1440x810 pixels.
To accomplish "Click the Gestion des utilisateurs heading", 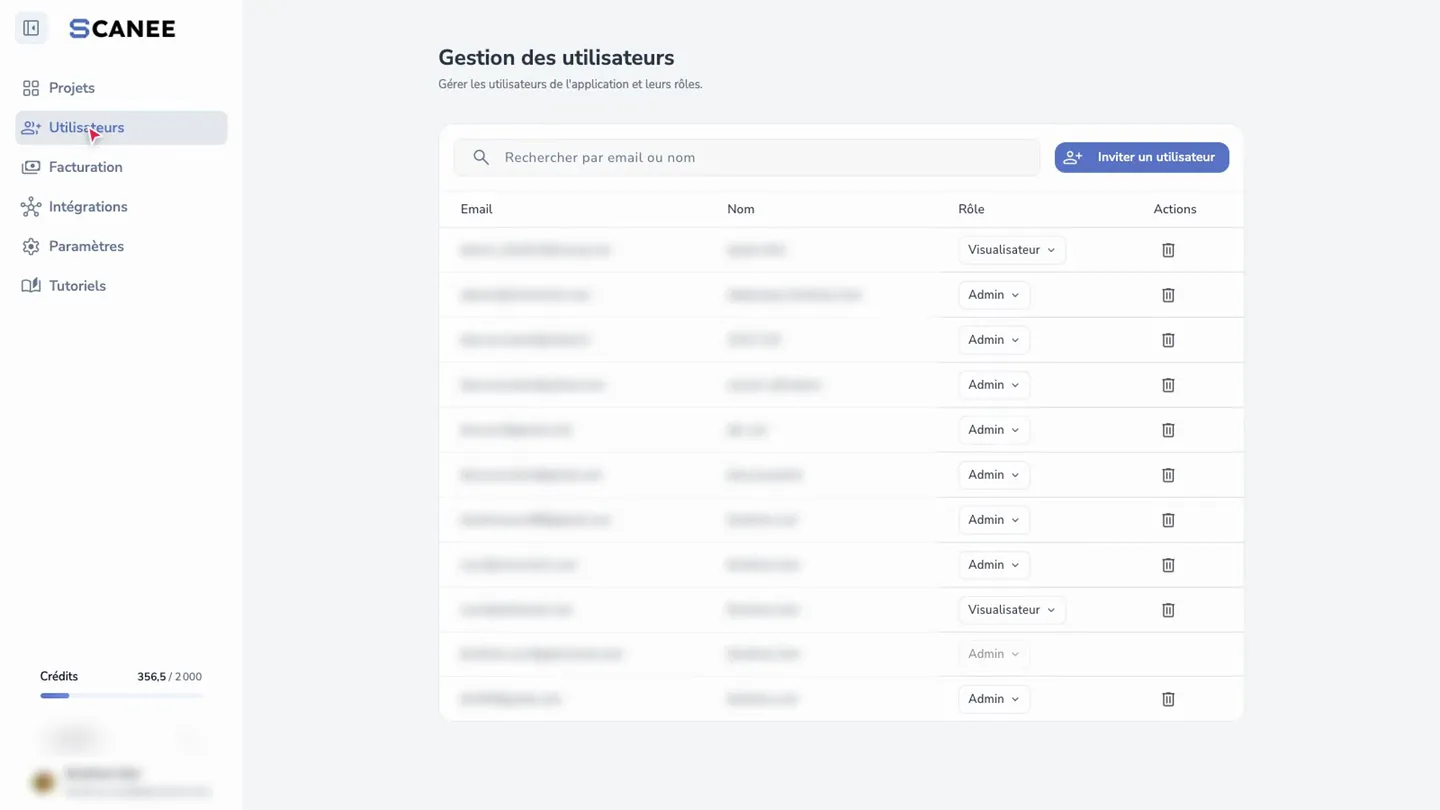I will tap(556, 58).
